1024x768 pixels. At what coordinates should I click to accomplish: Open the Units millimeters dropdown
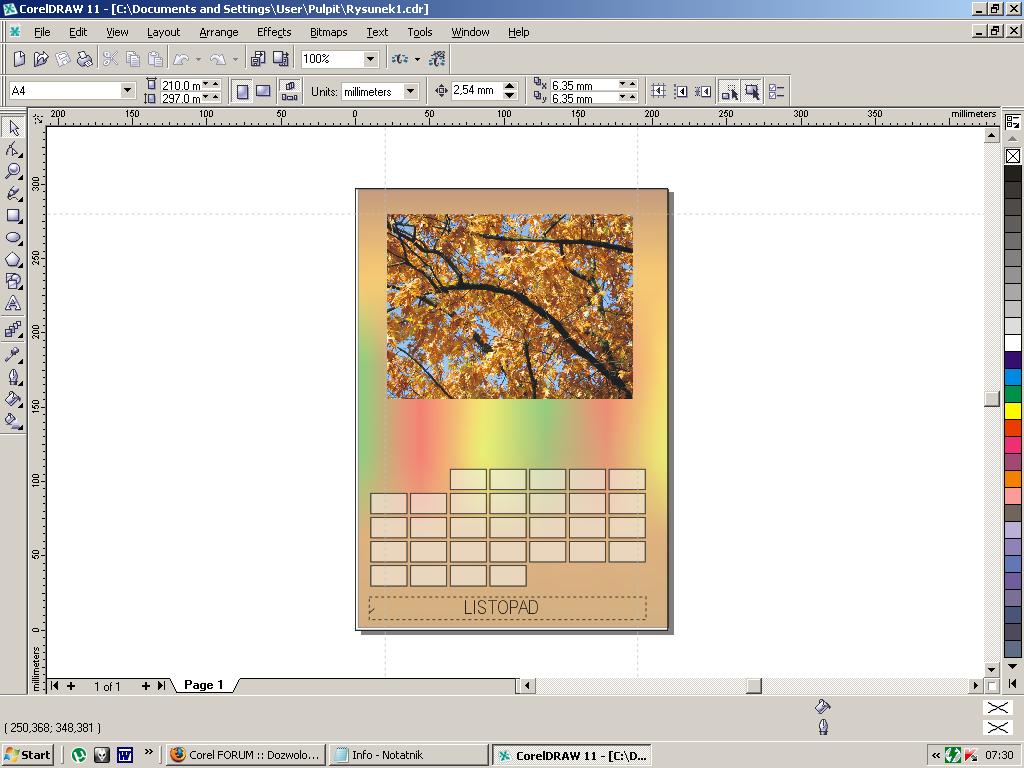[409, 91]
